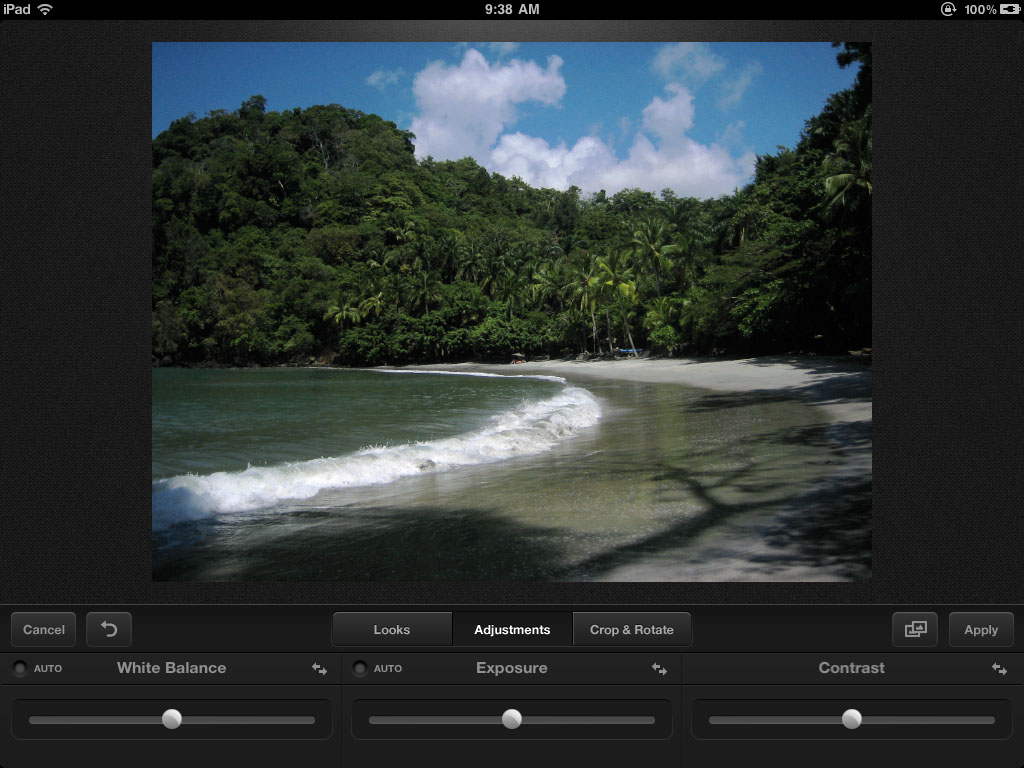
Task: Click the Contrast slider knob
Action: click(852, 719)
